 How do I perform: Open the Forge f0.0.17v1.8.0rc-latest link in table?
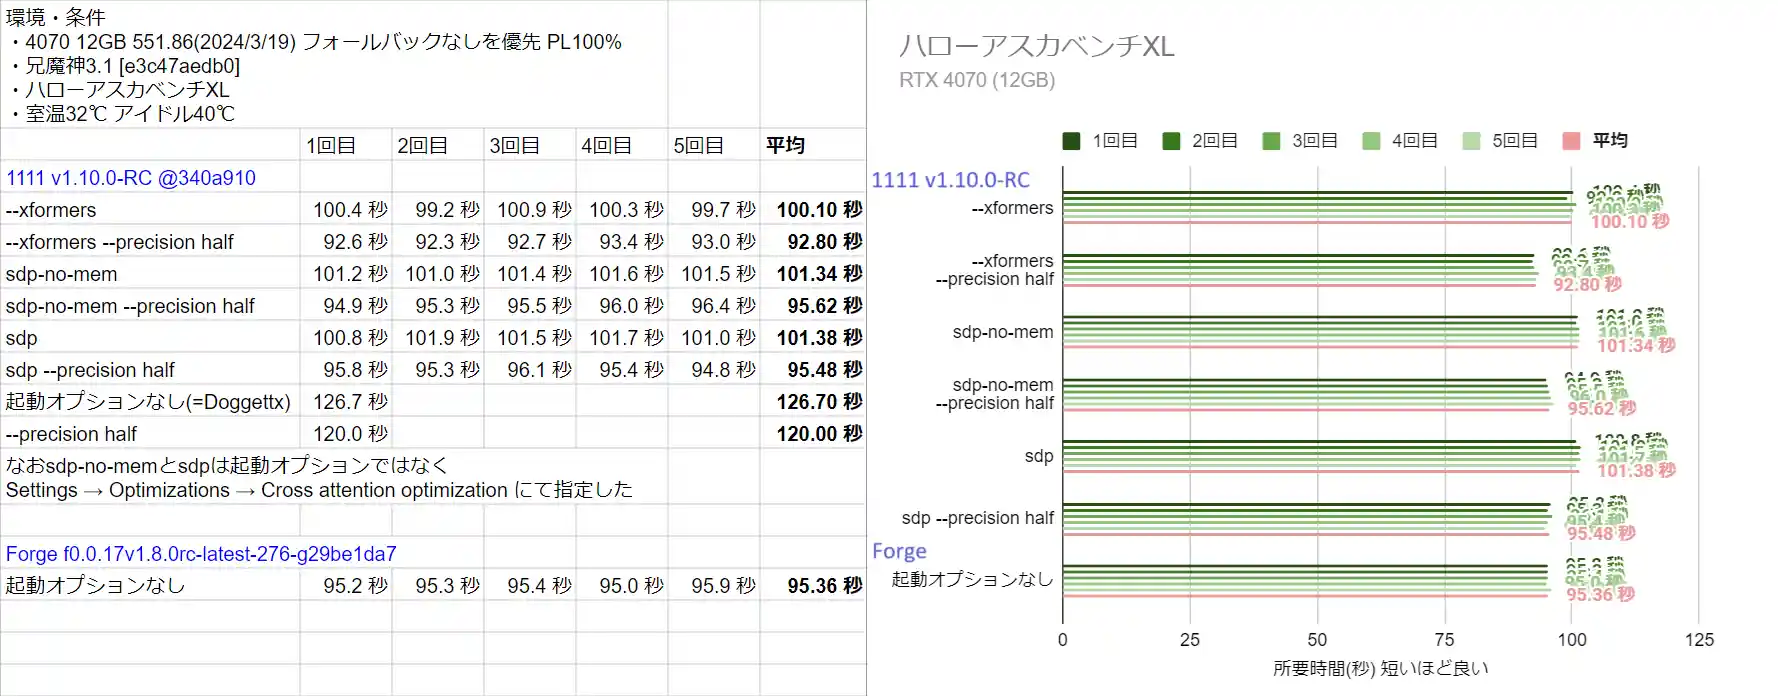(x=201, y=554)
